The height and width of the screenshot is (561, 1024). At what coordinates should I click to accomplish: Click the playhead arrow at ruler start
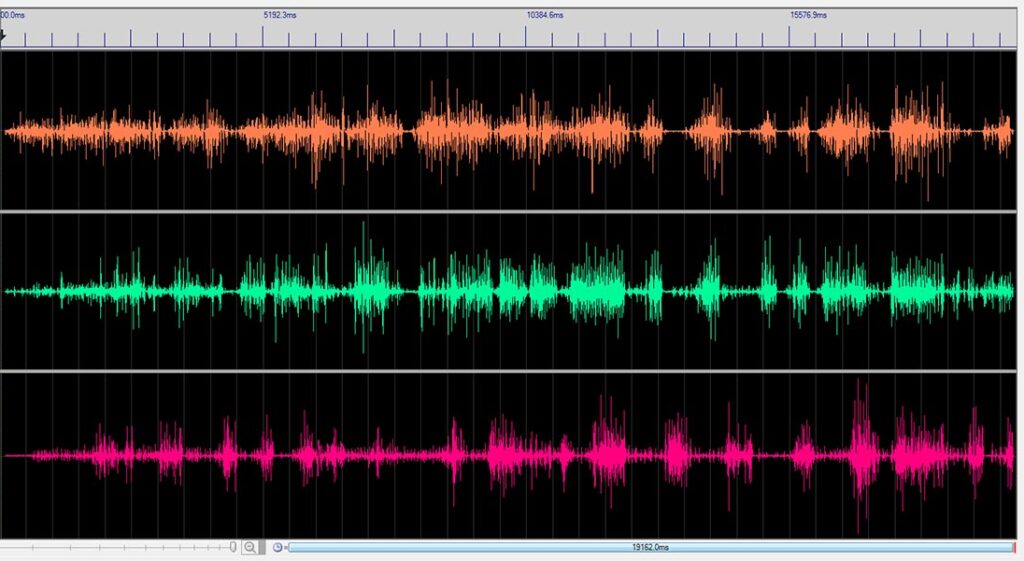pos(4,35)
